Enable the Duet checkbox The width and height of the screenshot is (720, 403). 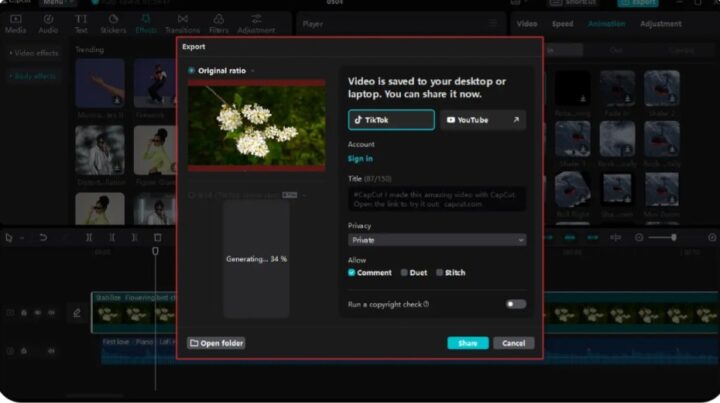point(404,273)
